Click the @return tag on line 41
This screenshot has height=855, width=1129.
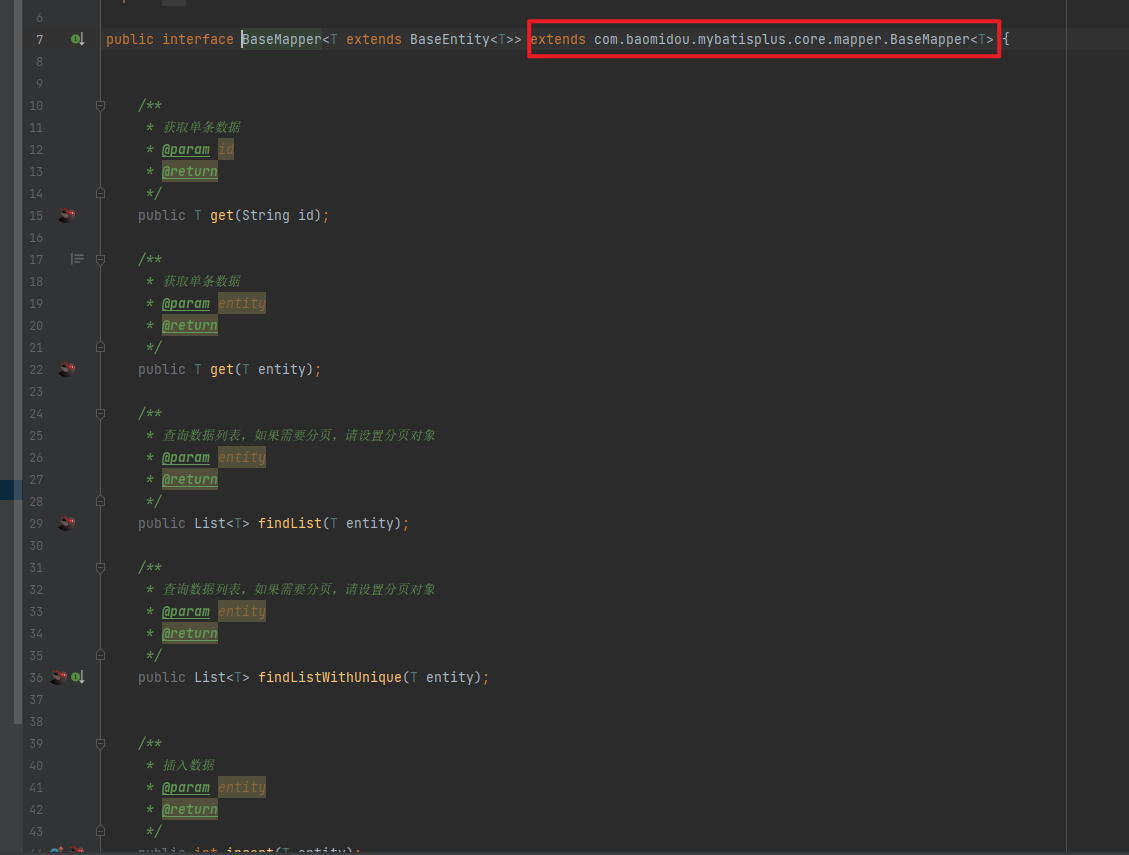click(x=189, y=809)
